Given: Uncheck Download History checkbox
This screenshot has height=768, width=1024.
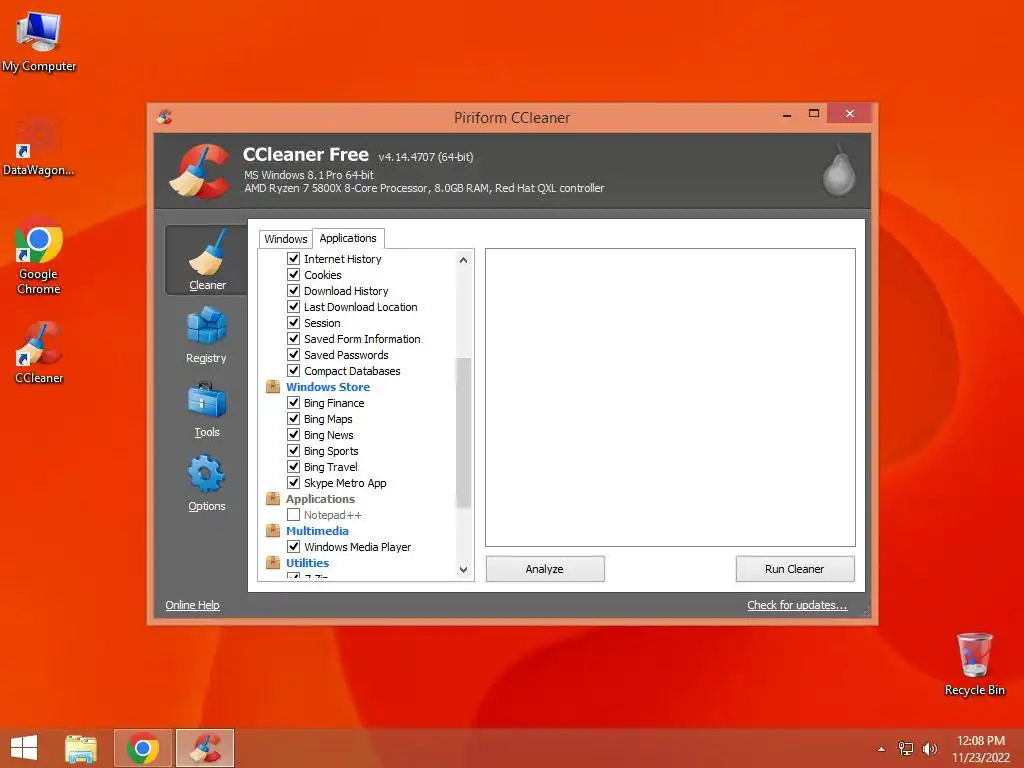Looking at the screenshot, I should pos(294,291).
